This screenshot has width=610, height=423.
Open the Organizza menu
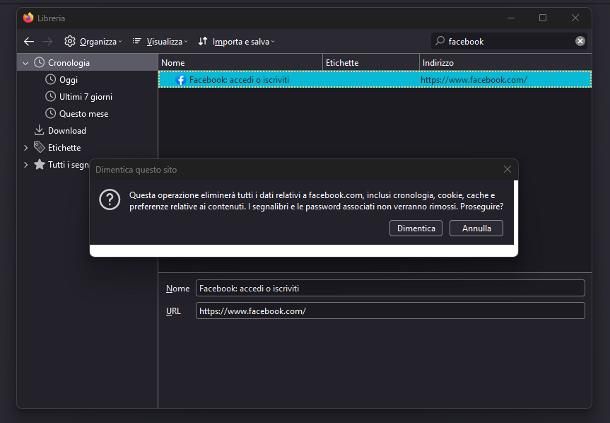(x=93, y=42)
